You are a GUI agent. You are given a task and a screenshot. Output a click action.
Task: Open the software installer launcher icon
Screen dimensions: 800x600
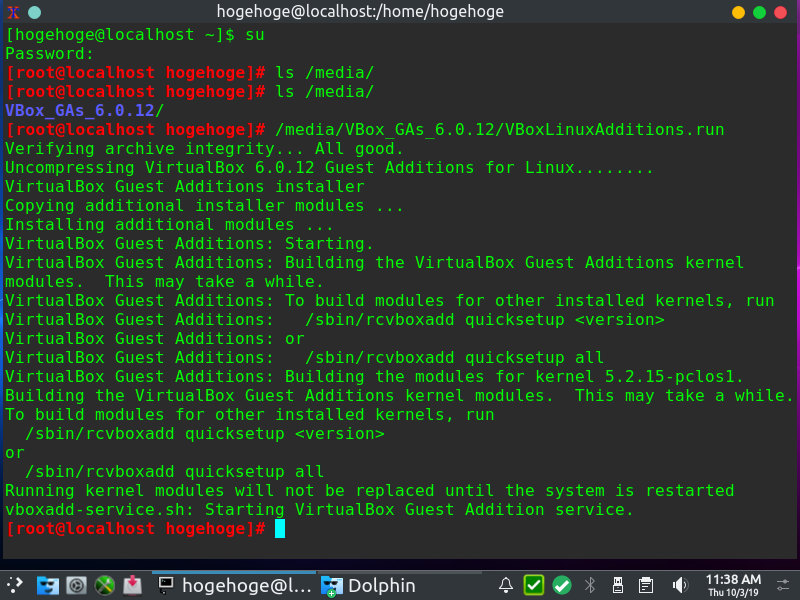(x=133, y=585)
